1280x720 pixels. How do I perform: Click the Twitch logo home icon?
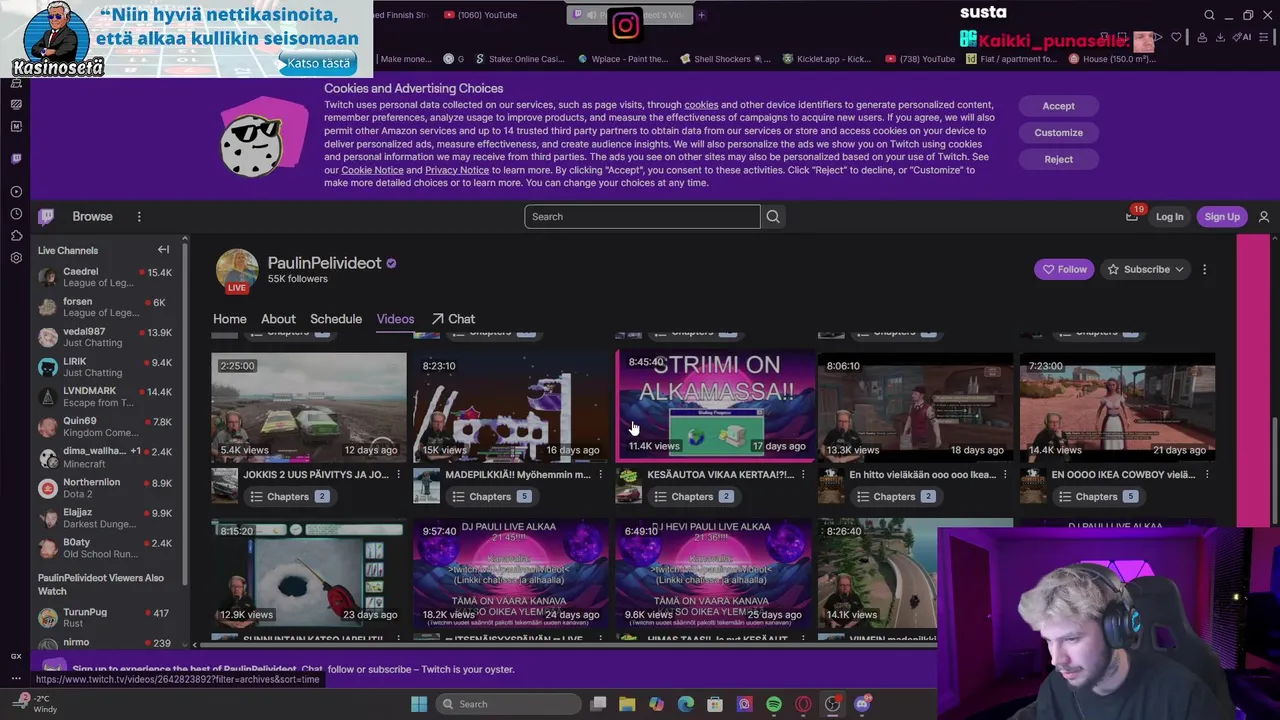click(x=46, y=216)
